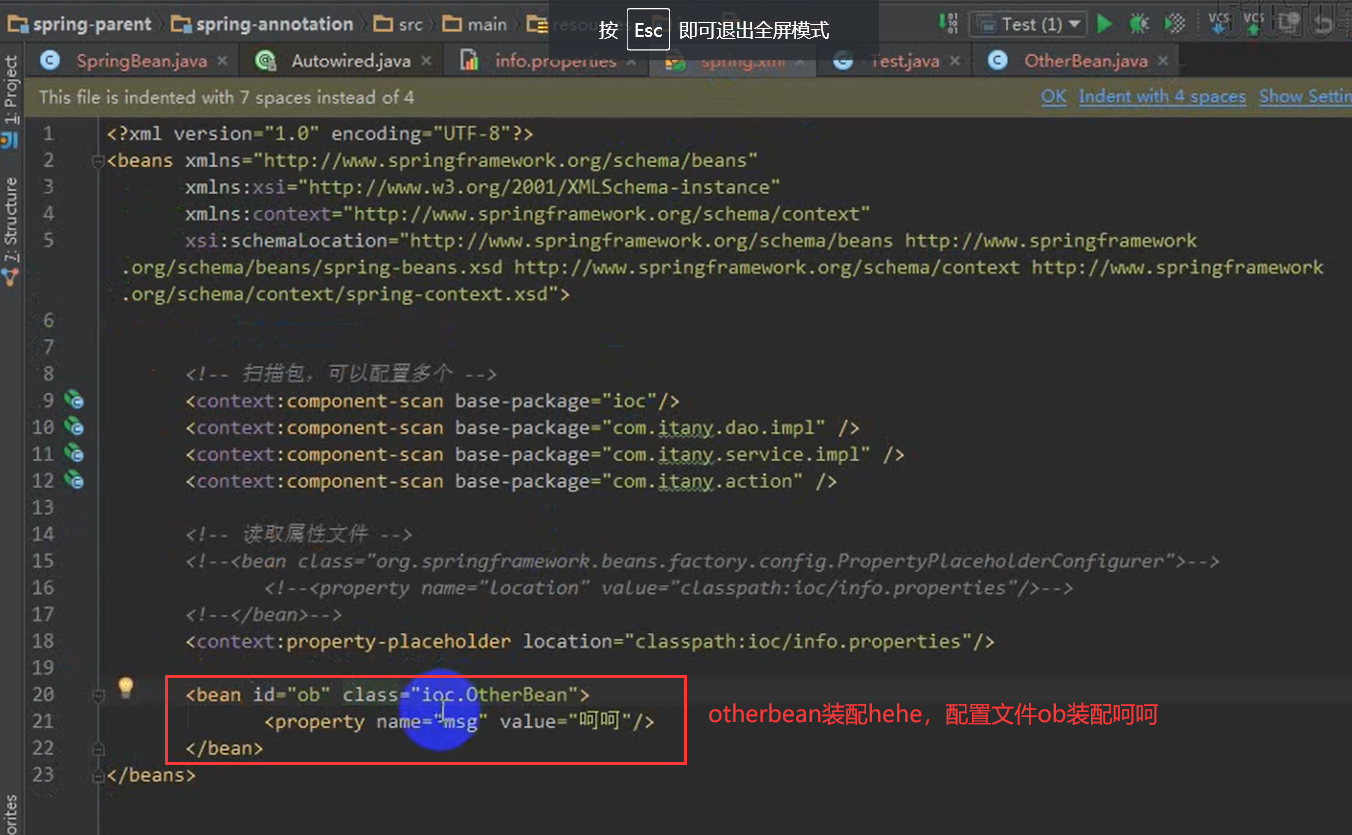Image resolution: width=1352 pixels, height=835 pixels.
Task: Click the gutter bean icon on line 11
Action: (74, 454)
